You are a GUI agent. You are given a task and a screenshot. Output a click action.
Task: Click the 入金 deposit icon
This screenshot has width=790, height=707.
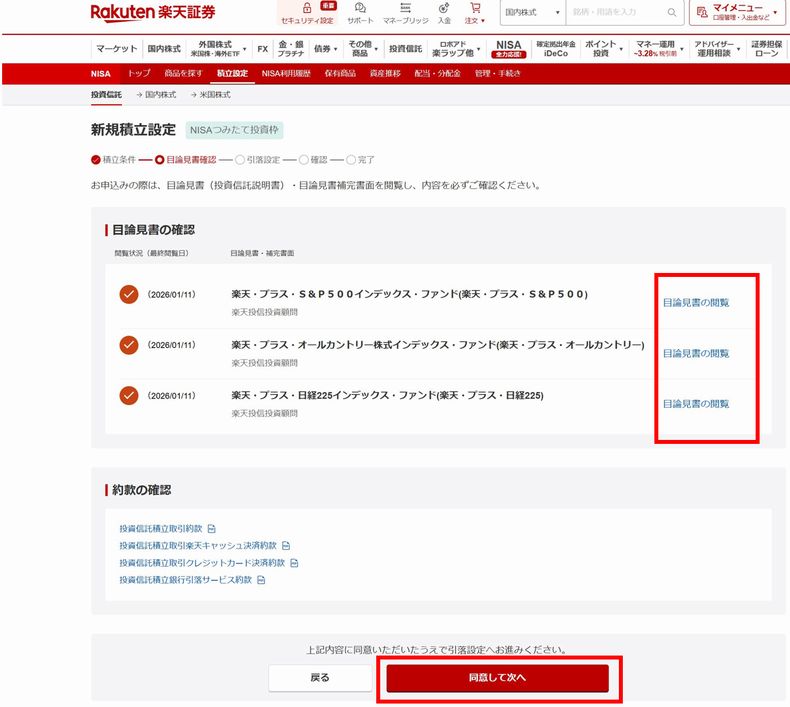click(444, 8)
